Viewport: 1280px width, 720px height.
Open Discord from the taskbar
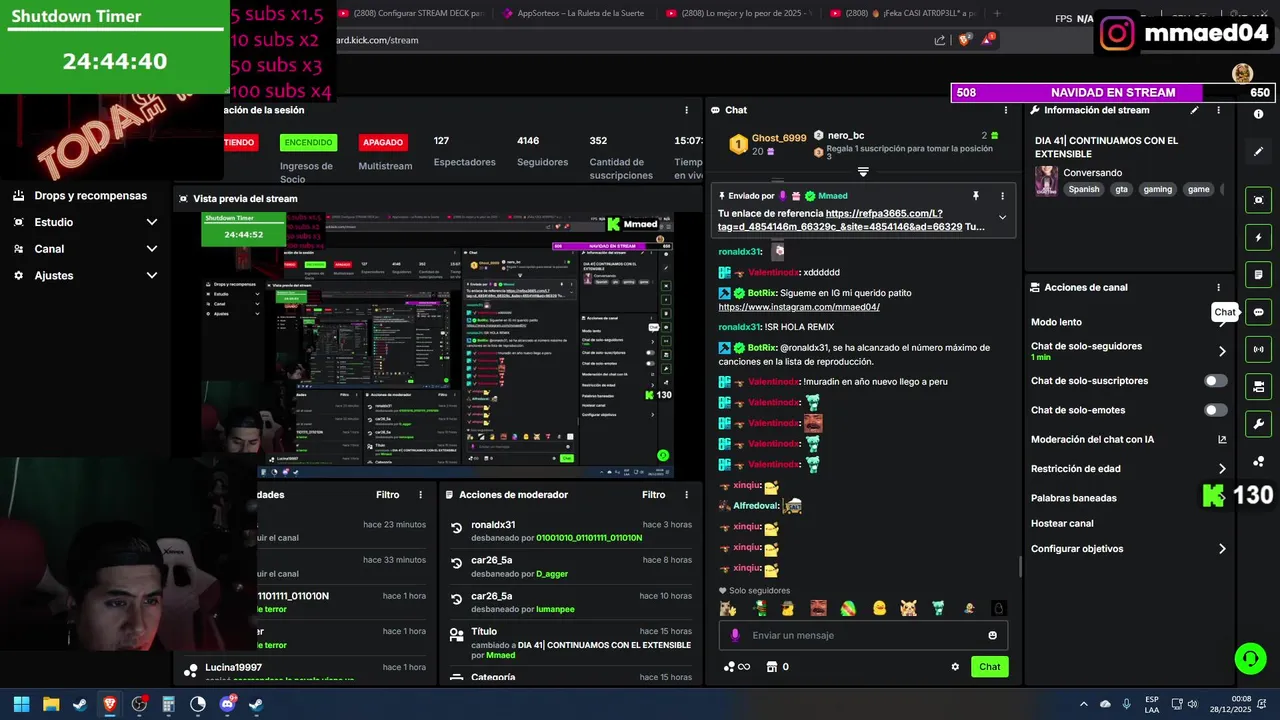pos(227,704)
